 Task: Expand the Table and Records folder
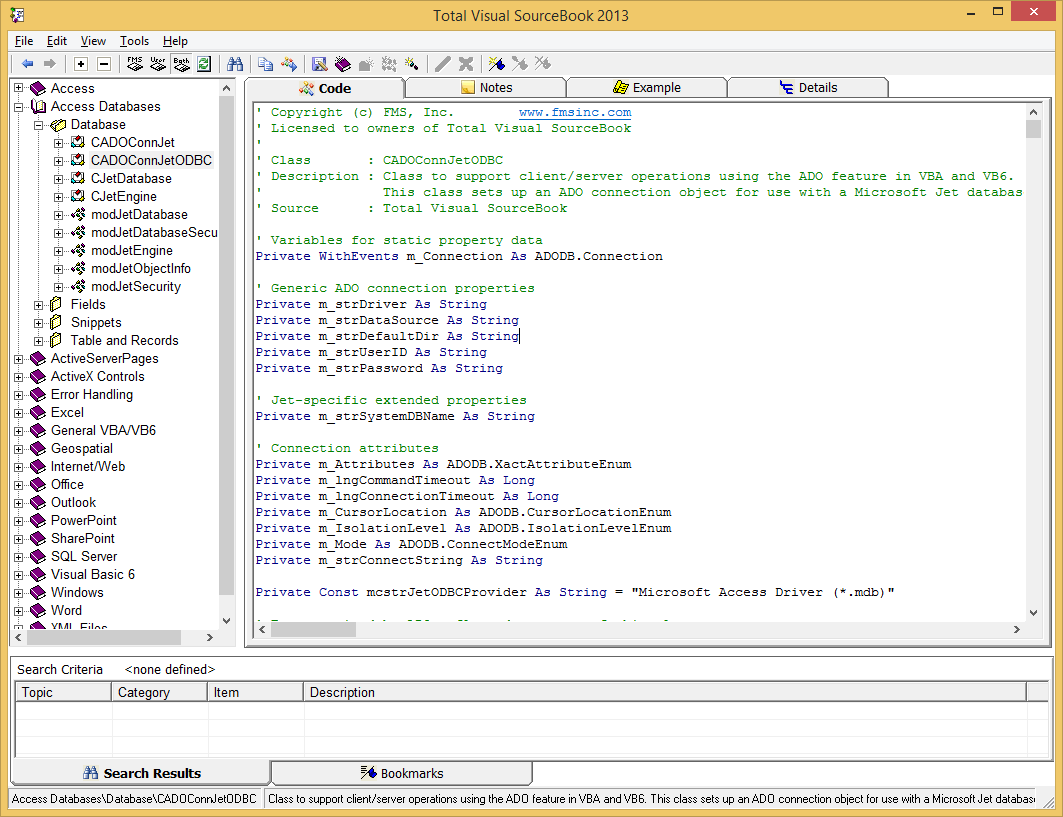[x=39, y=341]
